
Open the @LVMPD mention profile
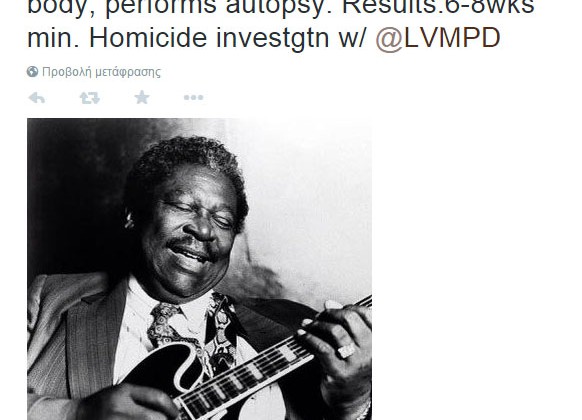(438, 38)
